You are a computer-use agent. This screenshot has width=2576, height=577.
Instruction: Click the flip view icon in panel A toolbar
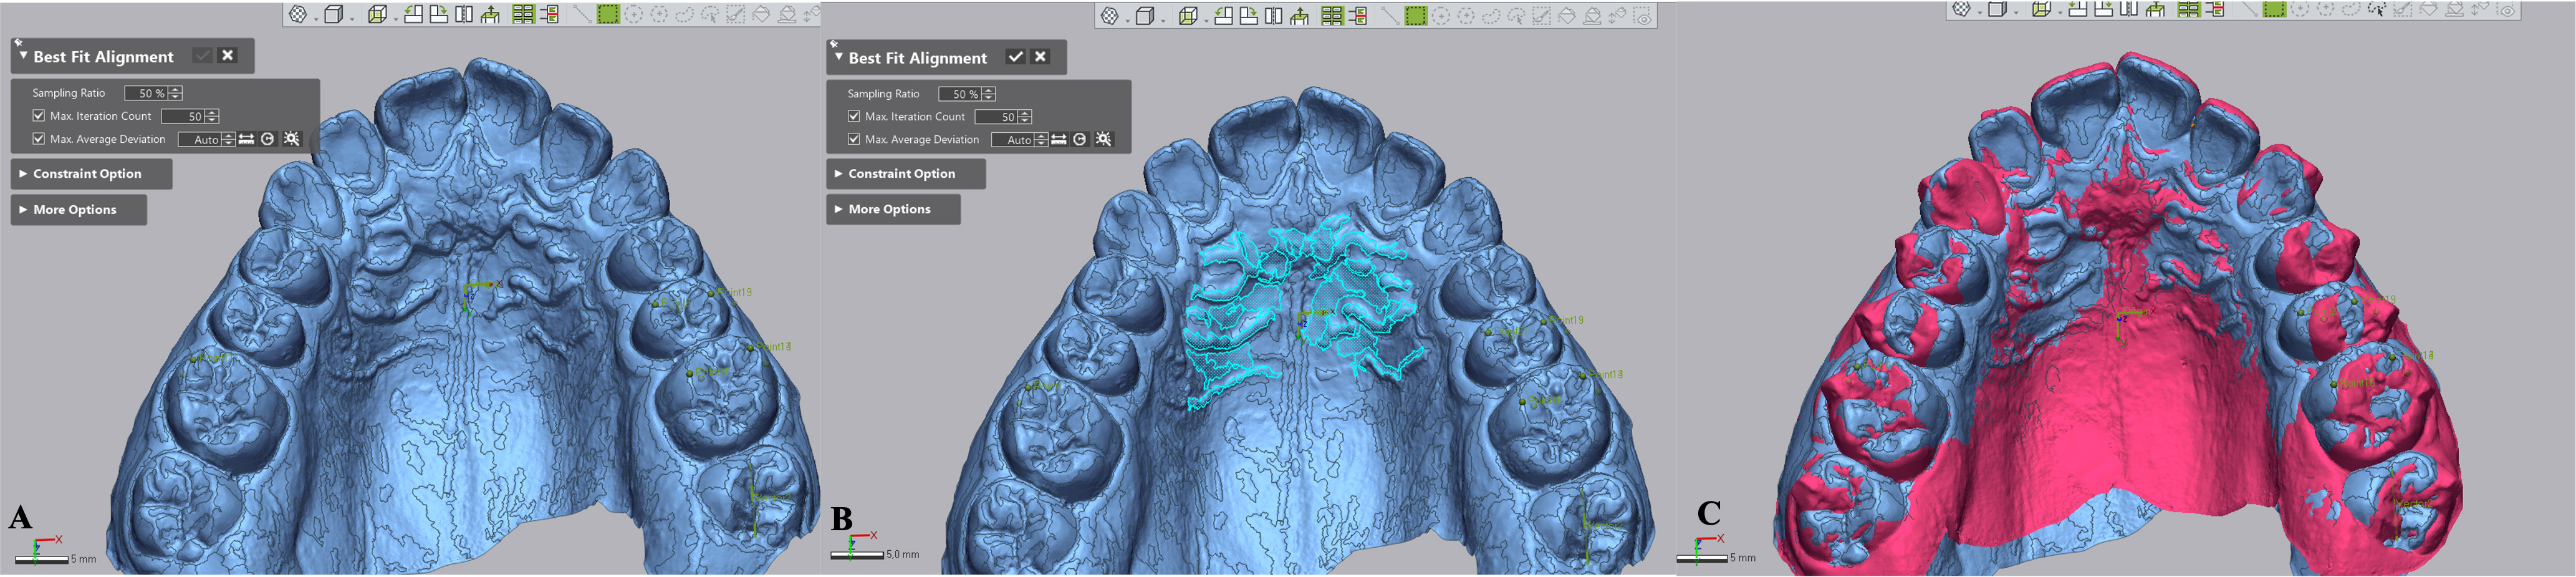point(464,14)
